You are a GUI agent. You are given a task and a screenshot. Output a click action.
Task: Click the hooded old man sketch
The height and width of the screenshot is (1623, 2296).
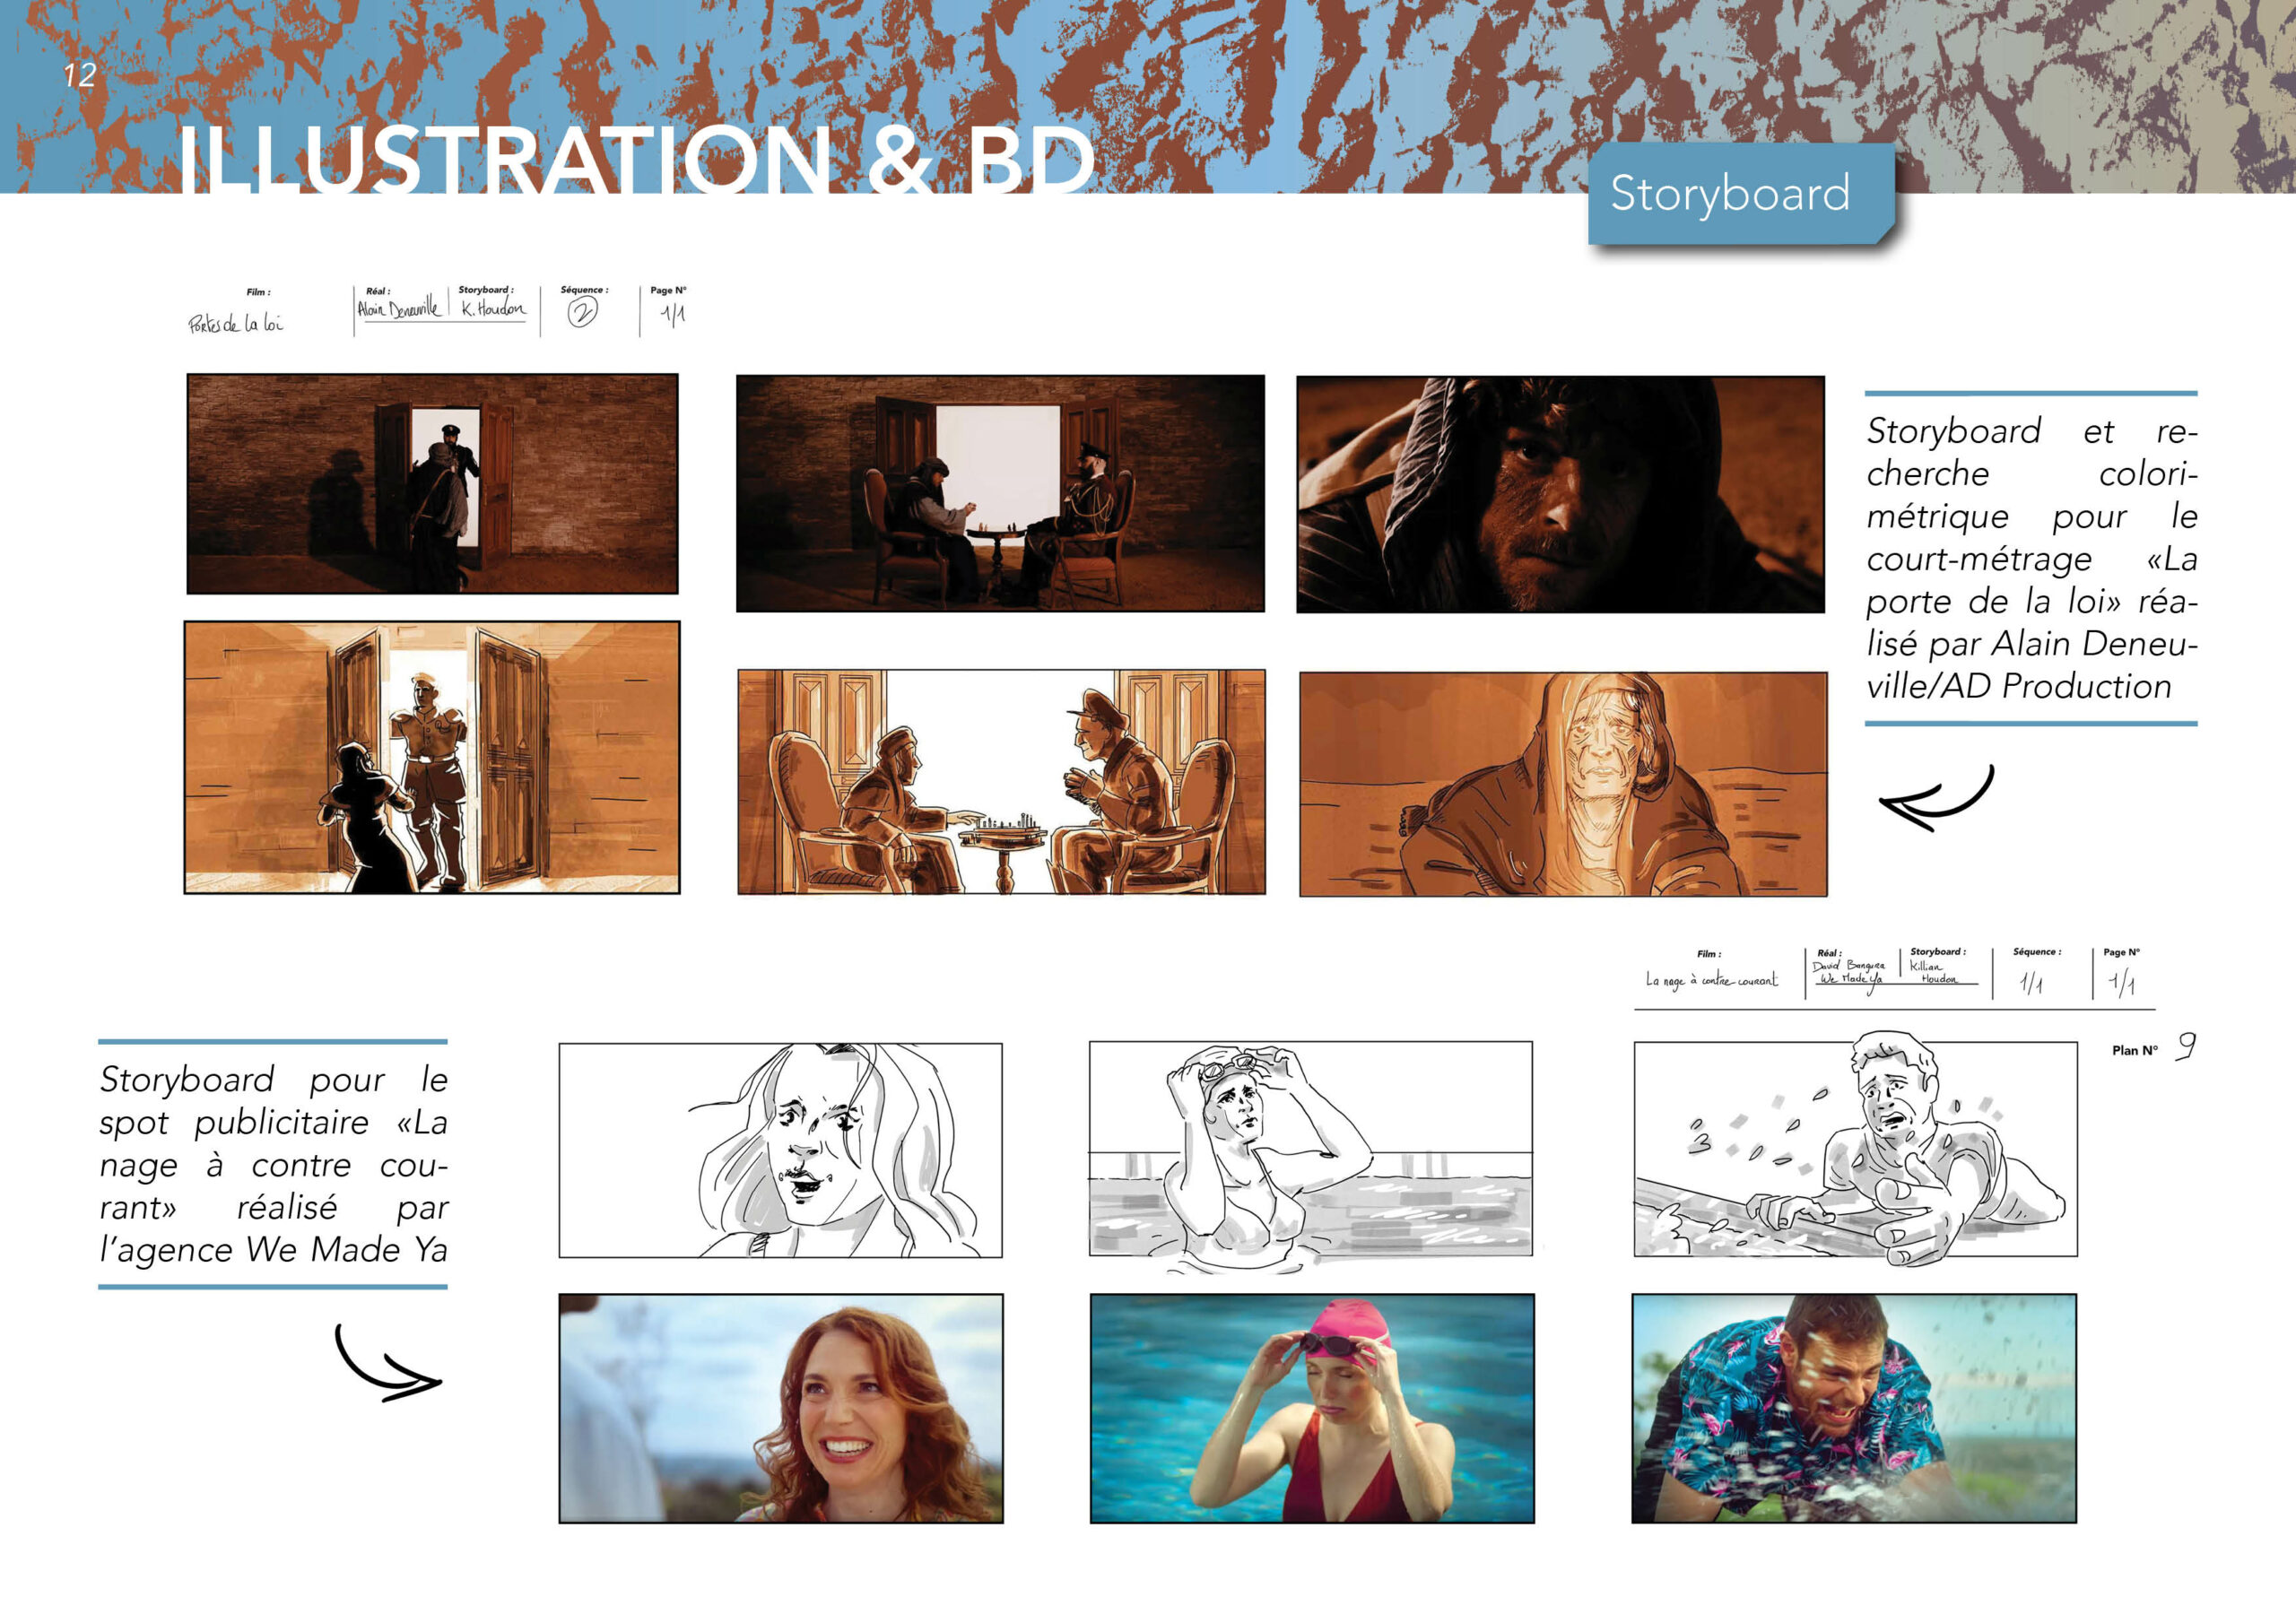[x=1562, y=784]
